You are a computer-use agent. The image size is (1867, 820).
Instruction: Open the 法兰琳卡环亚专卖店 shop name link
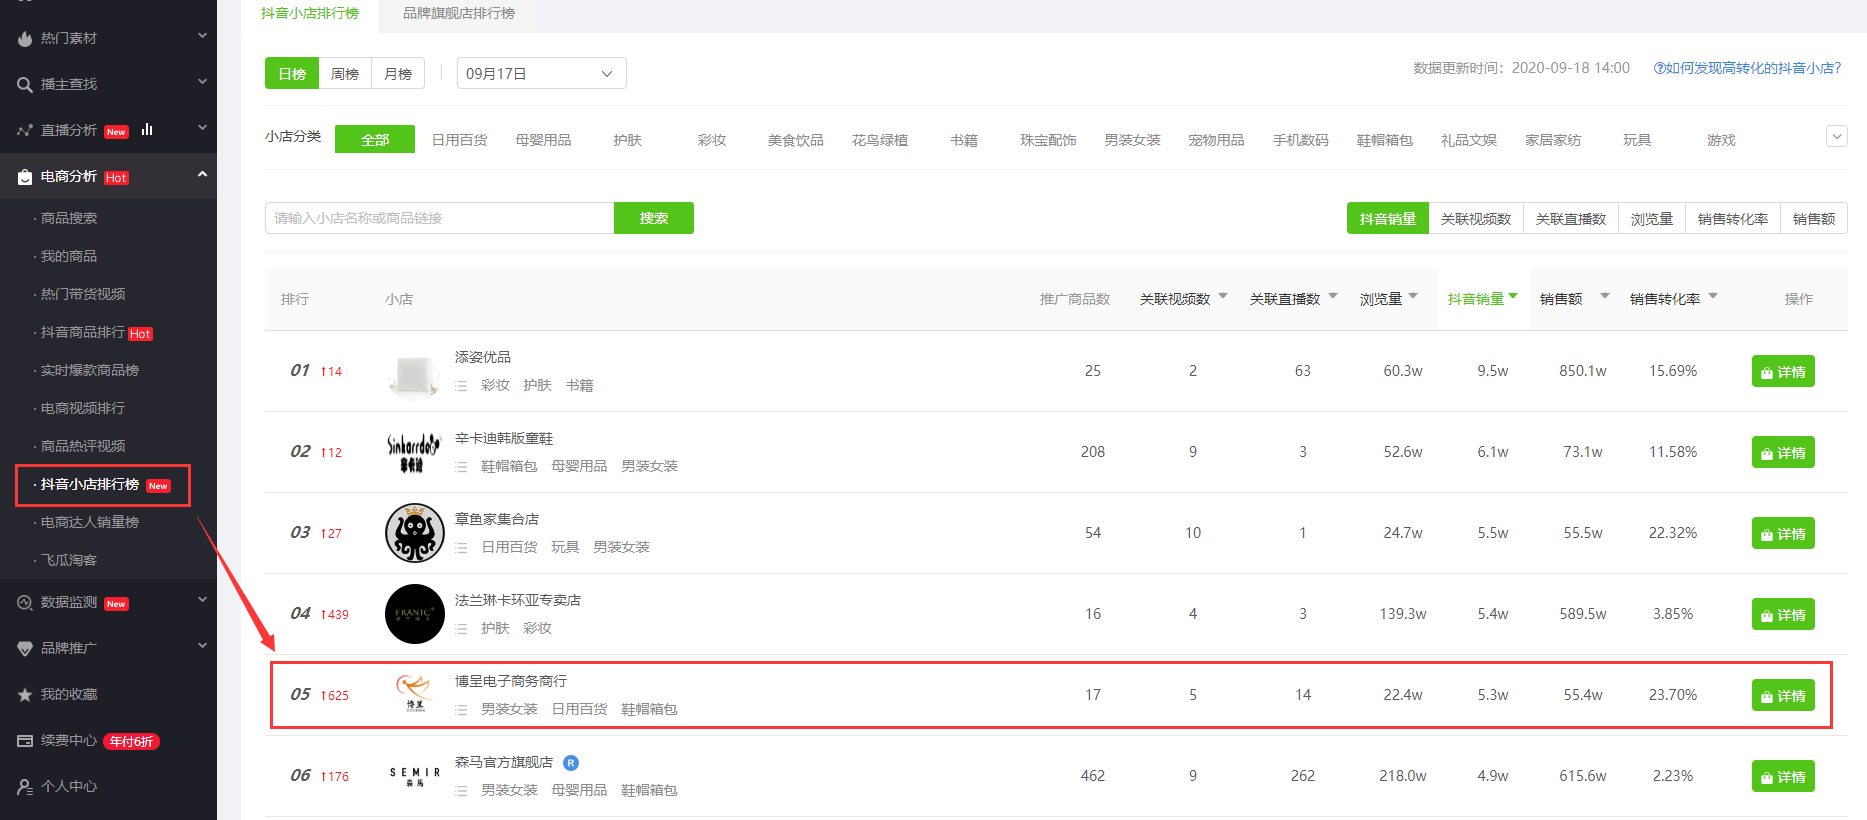pos(518,600)
